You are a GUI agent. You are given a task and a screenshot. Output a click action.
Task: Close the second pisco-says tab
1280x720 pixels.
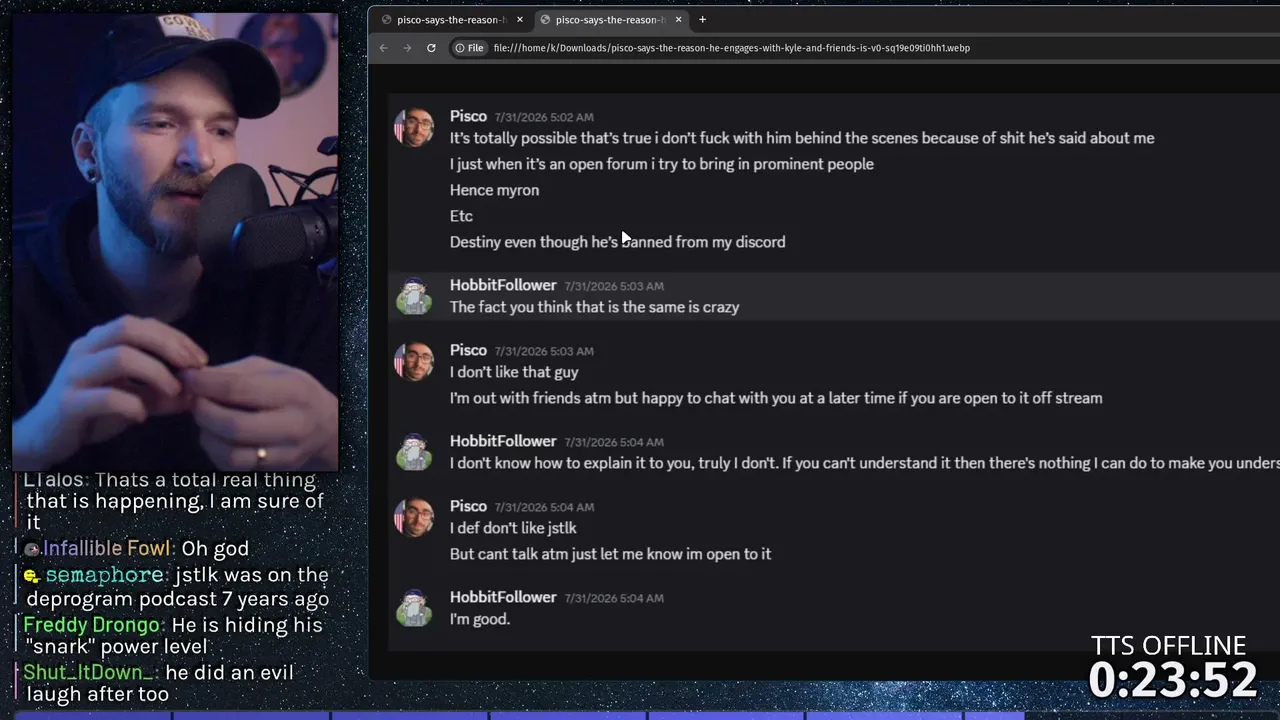(x=678, y=19)
